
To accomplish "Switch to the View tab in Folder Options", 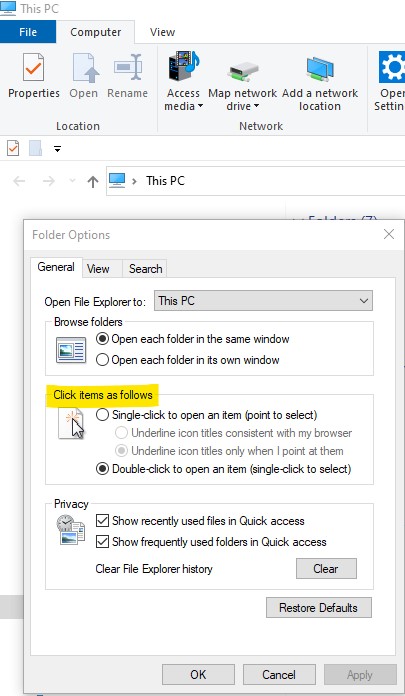I will (x=98, y=269).
